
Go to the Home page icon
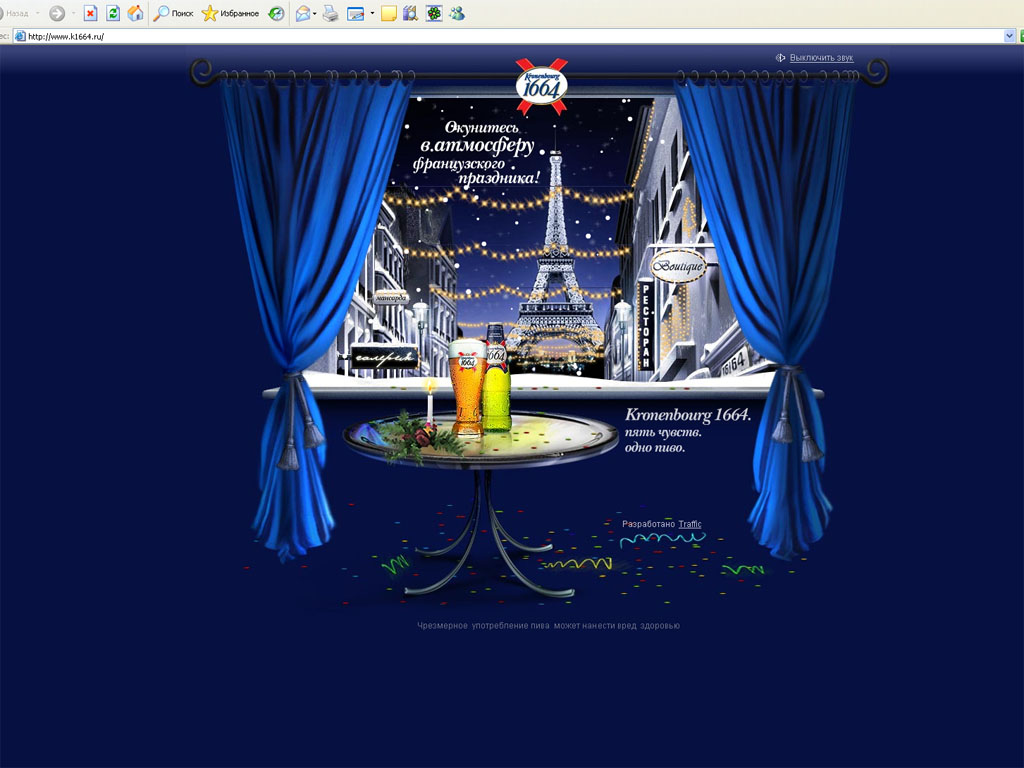tap(135, 13)
